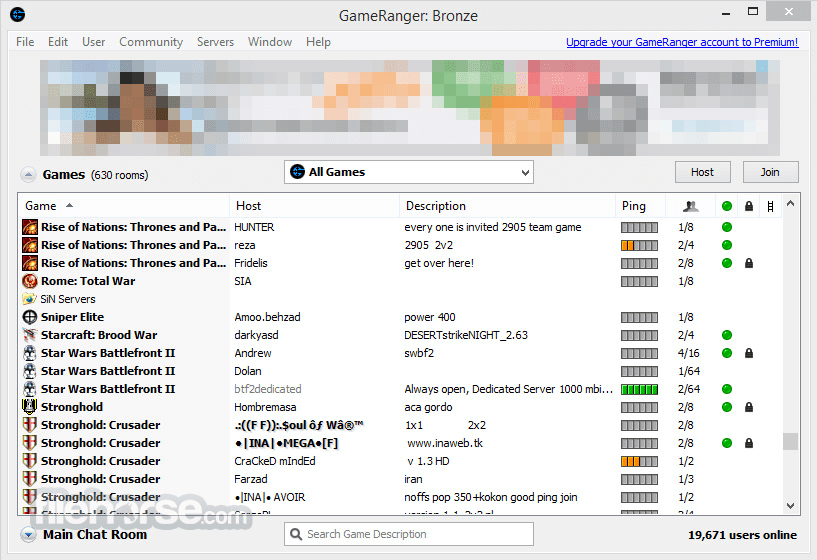Open the Servers menu
Viewport: 817px width, 560px height.
215,42
